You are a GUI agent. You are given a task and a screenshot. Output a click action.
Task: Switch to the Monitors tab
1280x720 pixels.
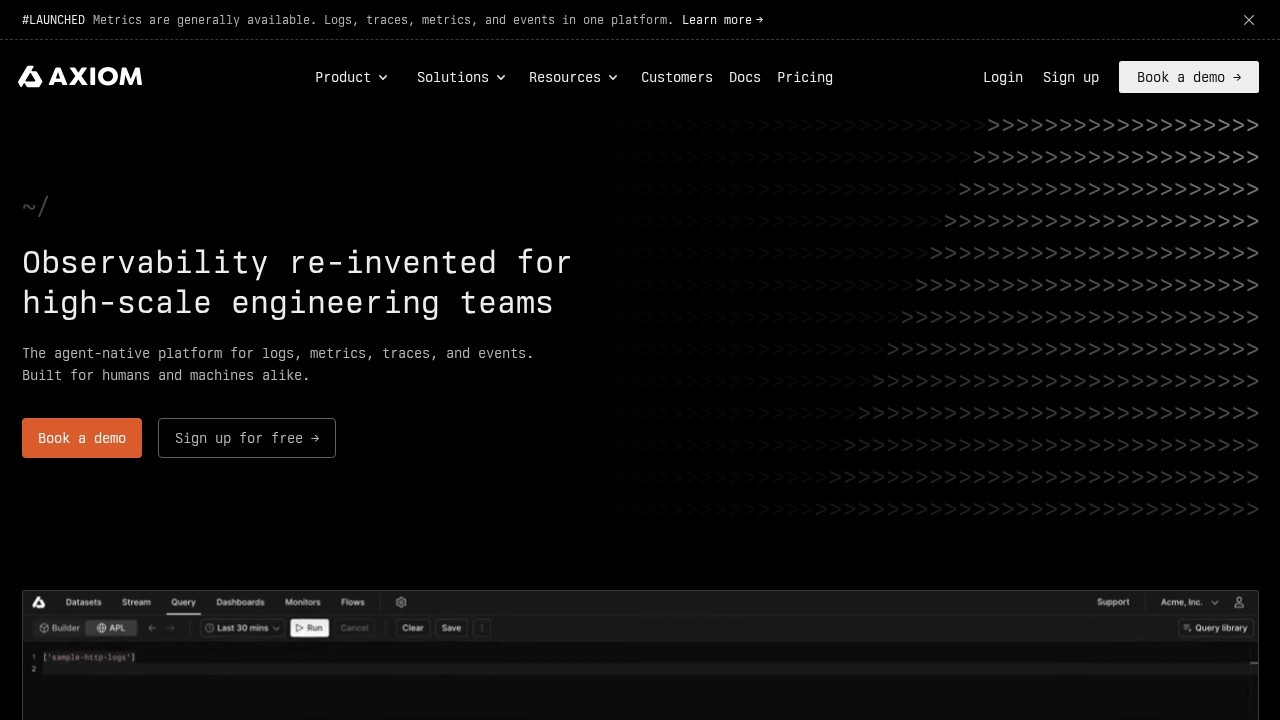pos(302,602)
